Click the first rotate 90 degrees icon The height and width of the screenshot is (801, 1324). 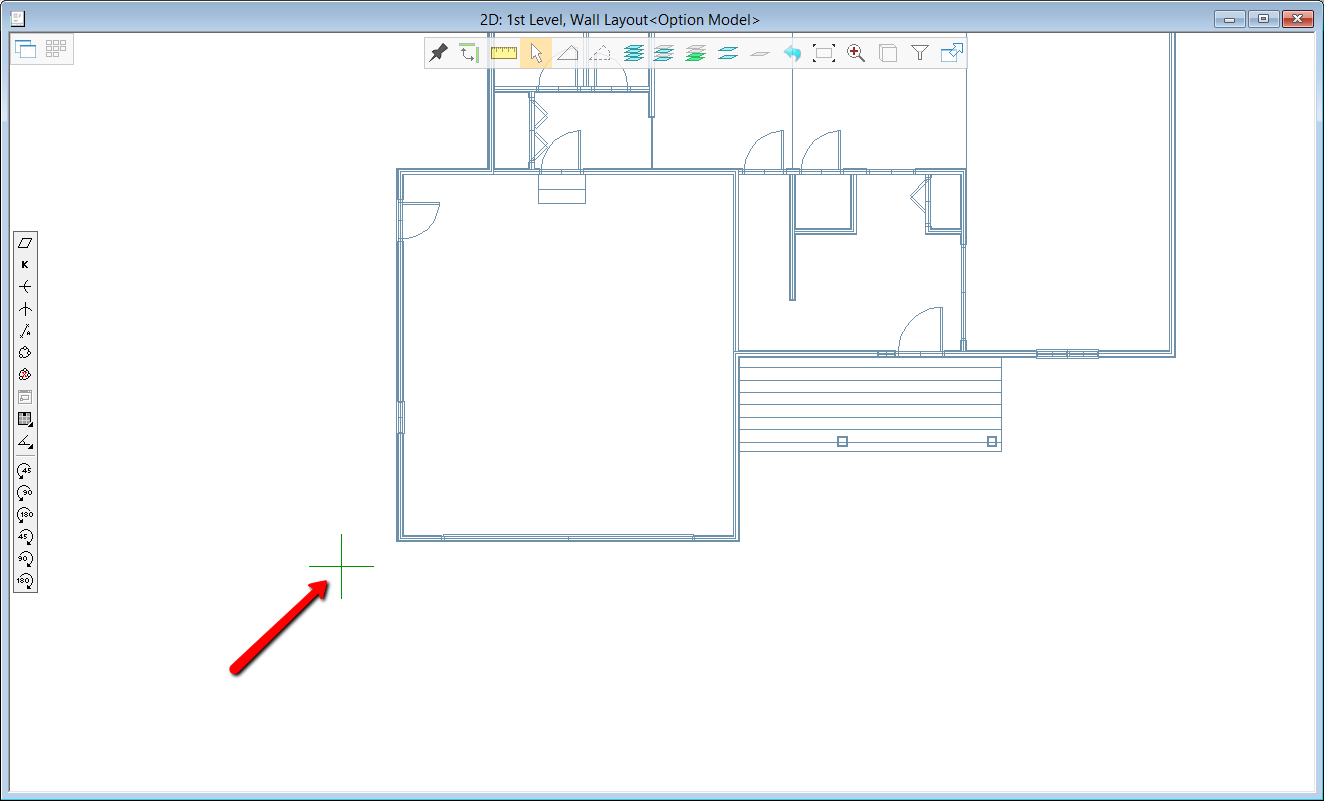(x=25, y=492)
